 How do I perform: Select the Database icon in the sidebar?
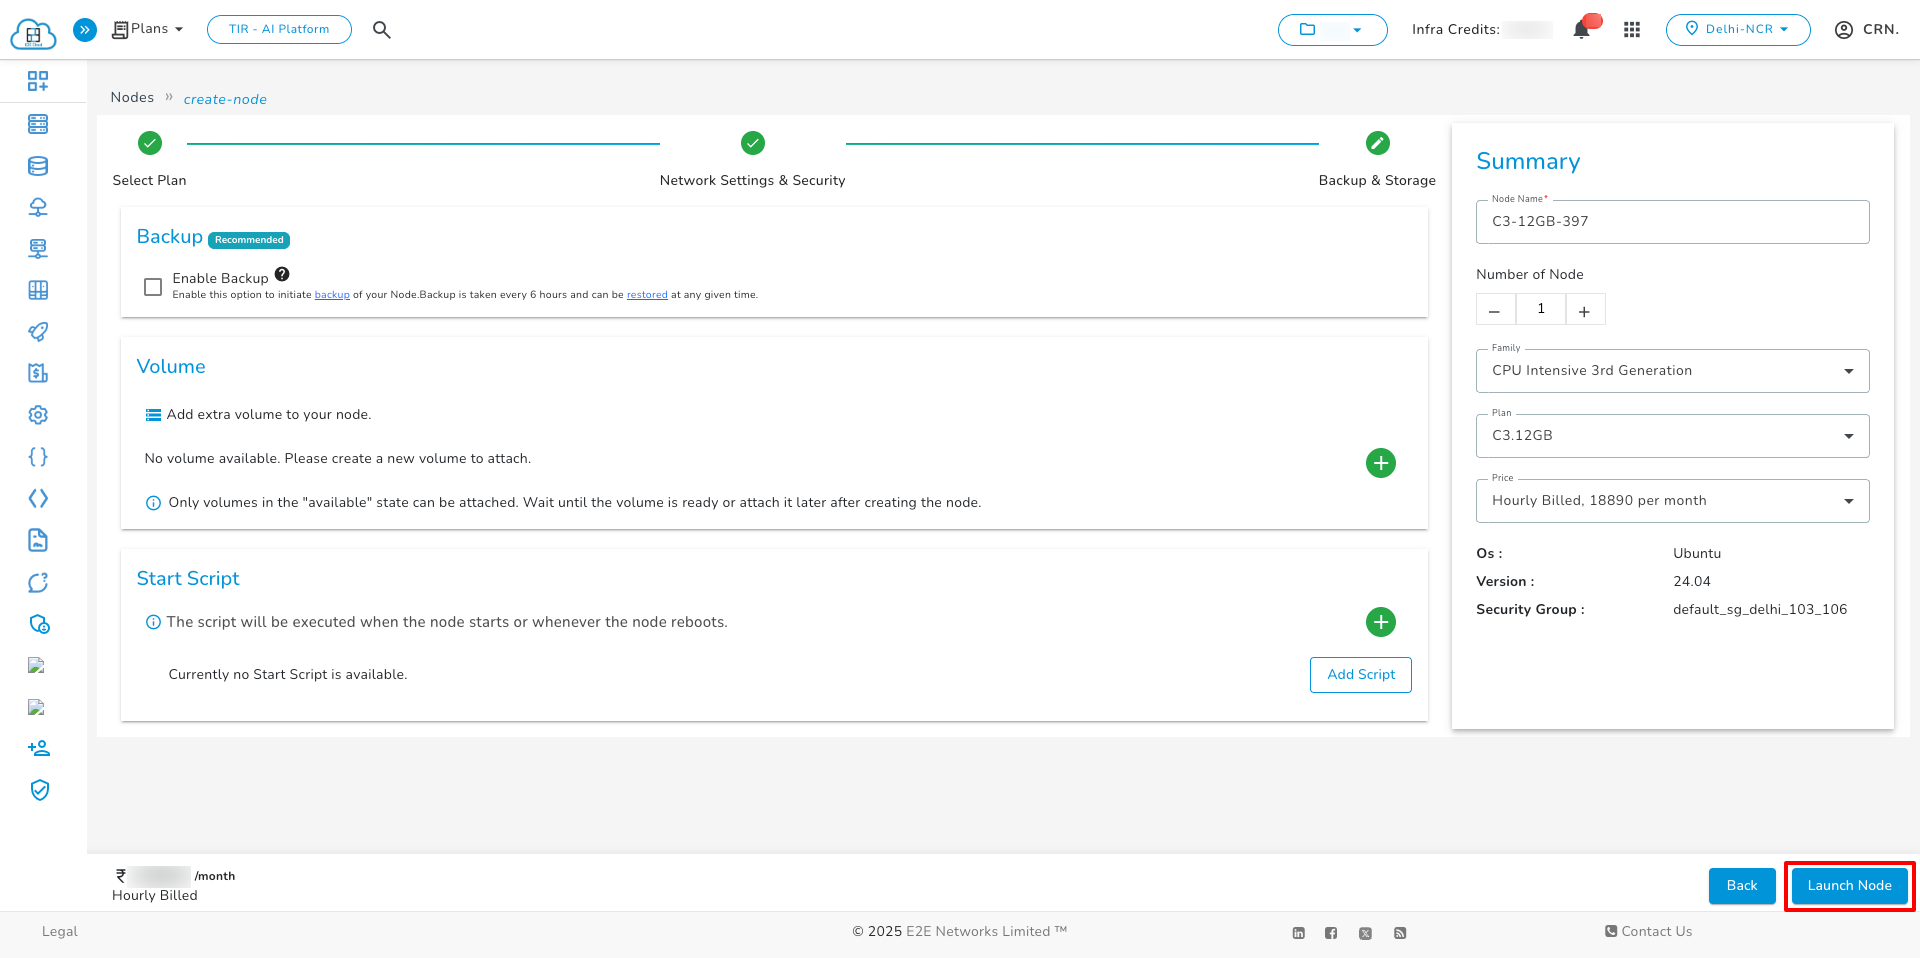[38, 166]
